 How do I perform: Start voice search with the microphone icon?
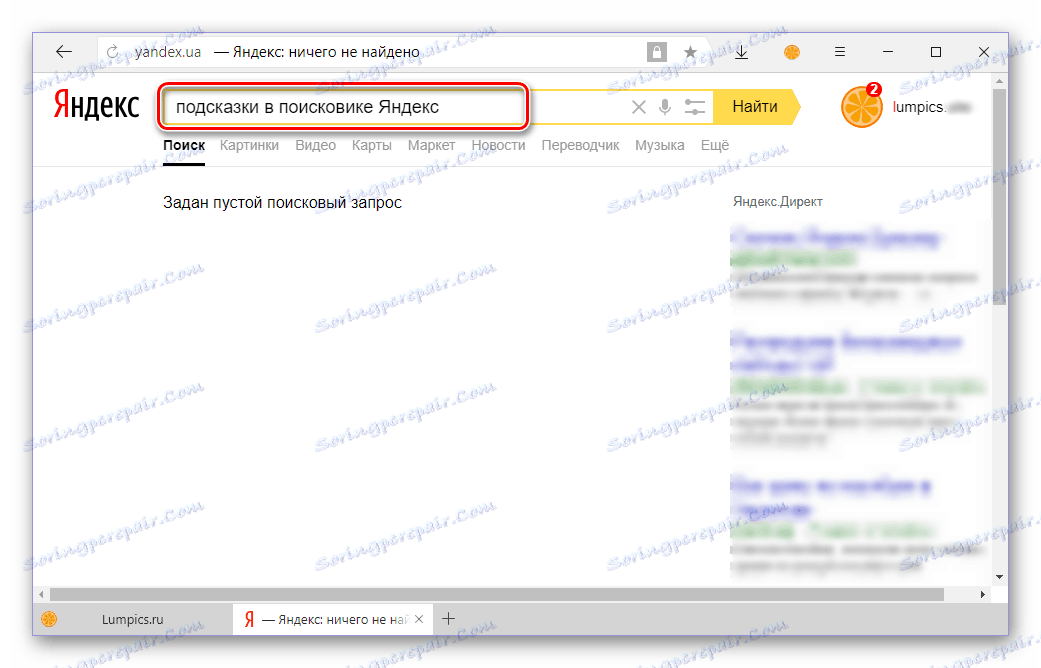[665, 107]
